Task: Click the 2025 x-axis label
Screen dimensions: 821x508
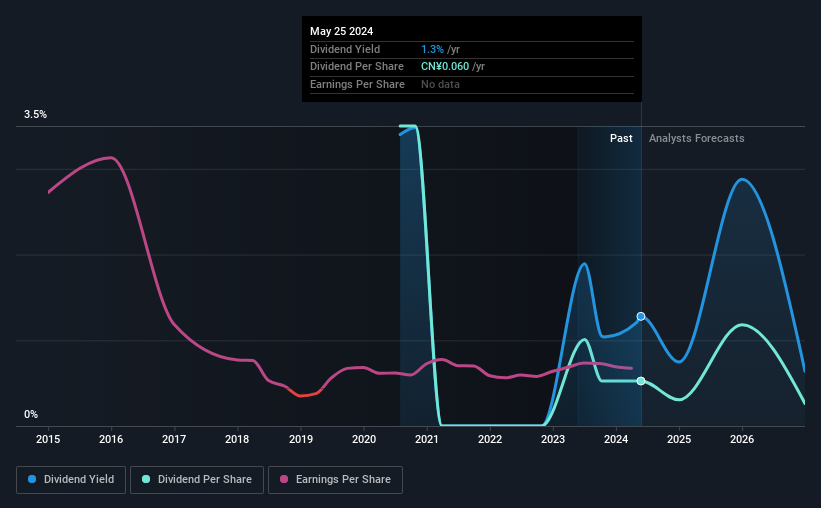Action: tap(679, 439)
